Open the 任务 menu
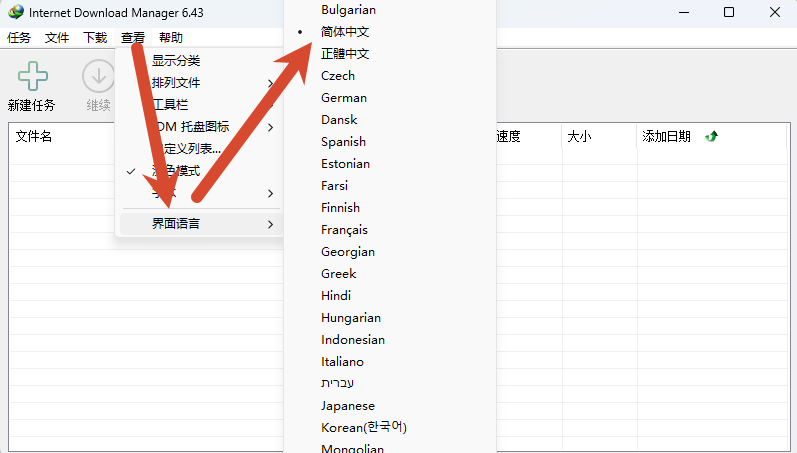Screen dimensions: 797x453 pos(19,38)
